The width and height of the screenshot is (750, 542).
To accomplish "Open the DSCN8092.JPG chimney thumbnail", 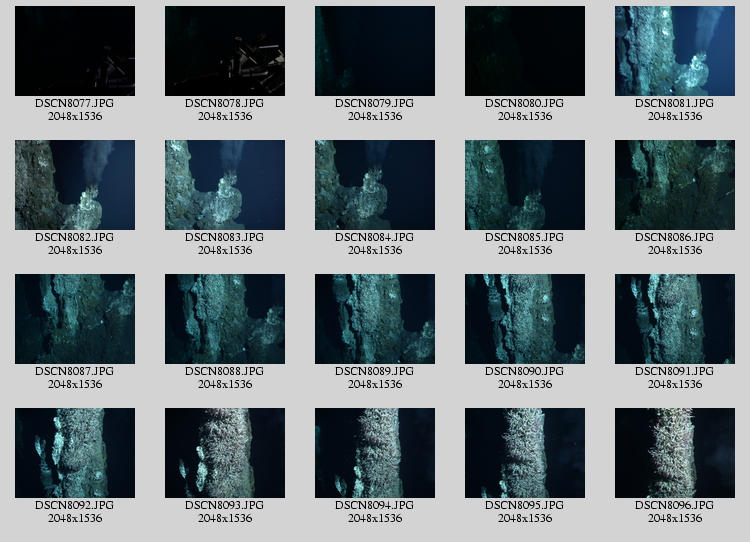I will [75, 453].
